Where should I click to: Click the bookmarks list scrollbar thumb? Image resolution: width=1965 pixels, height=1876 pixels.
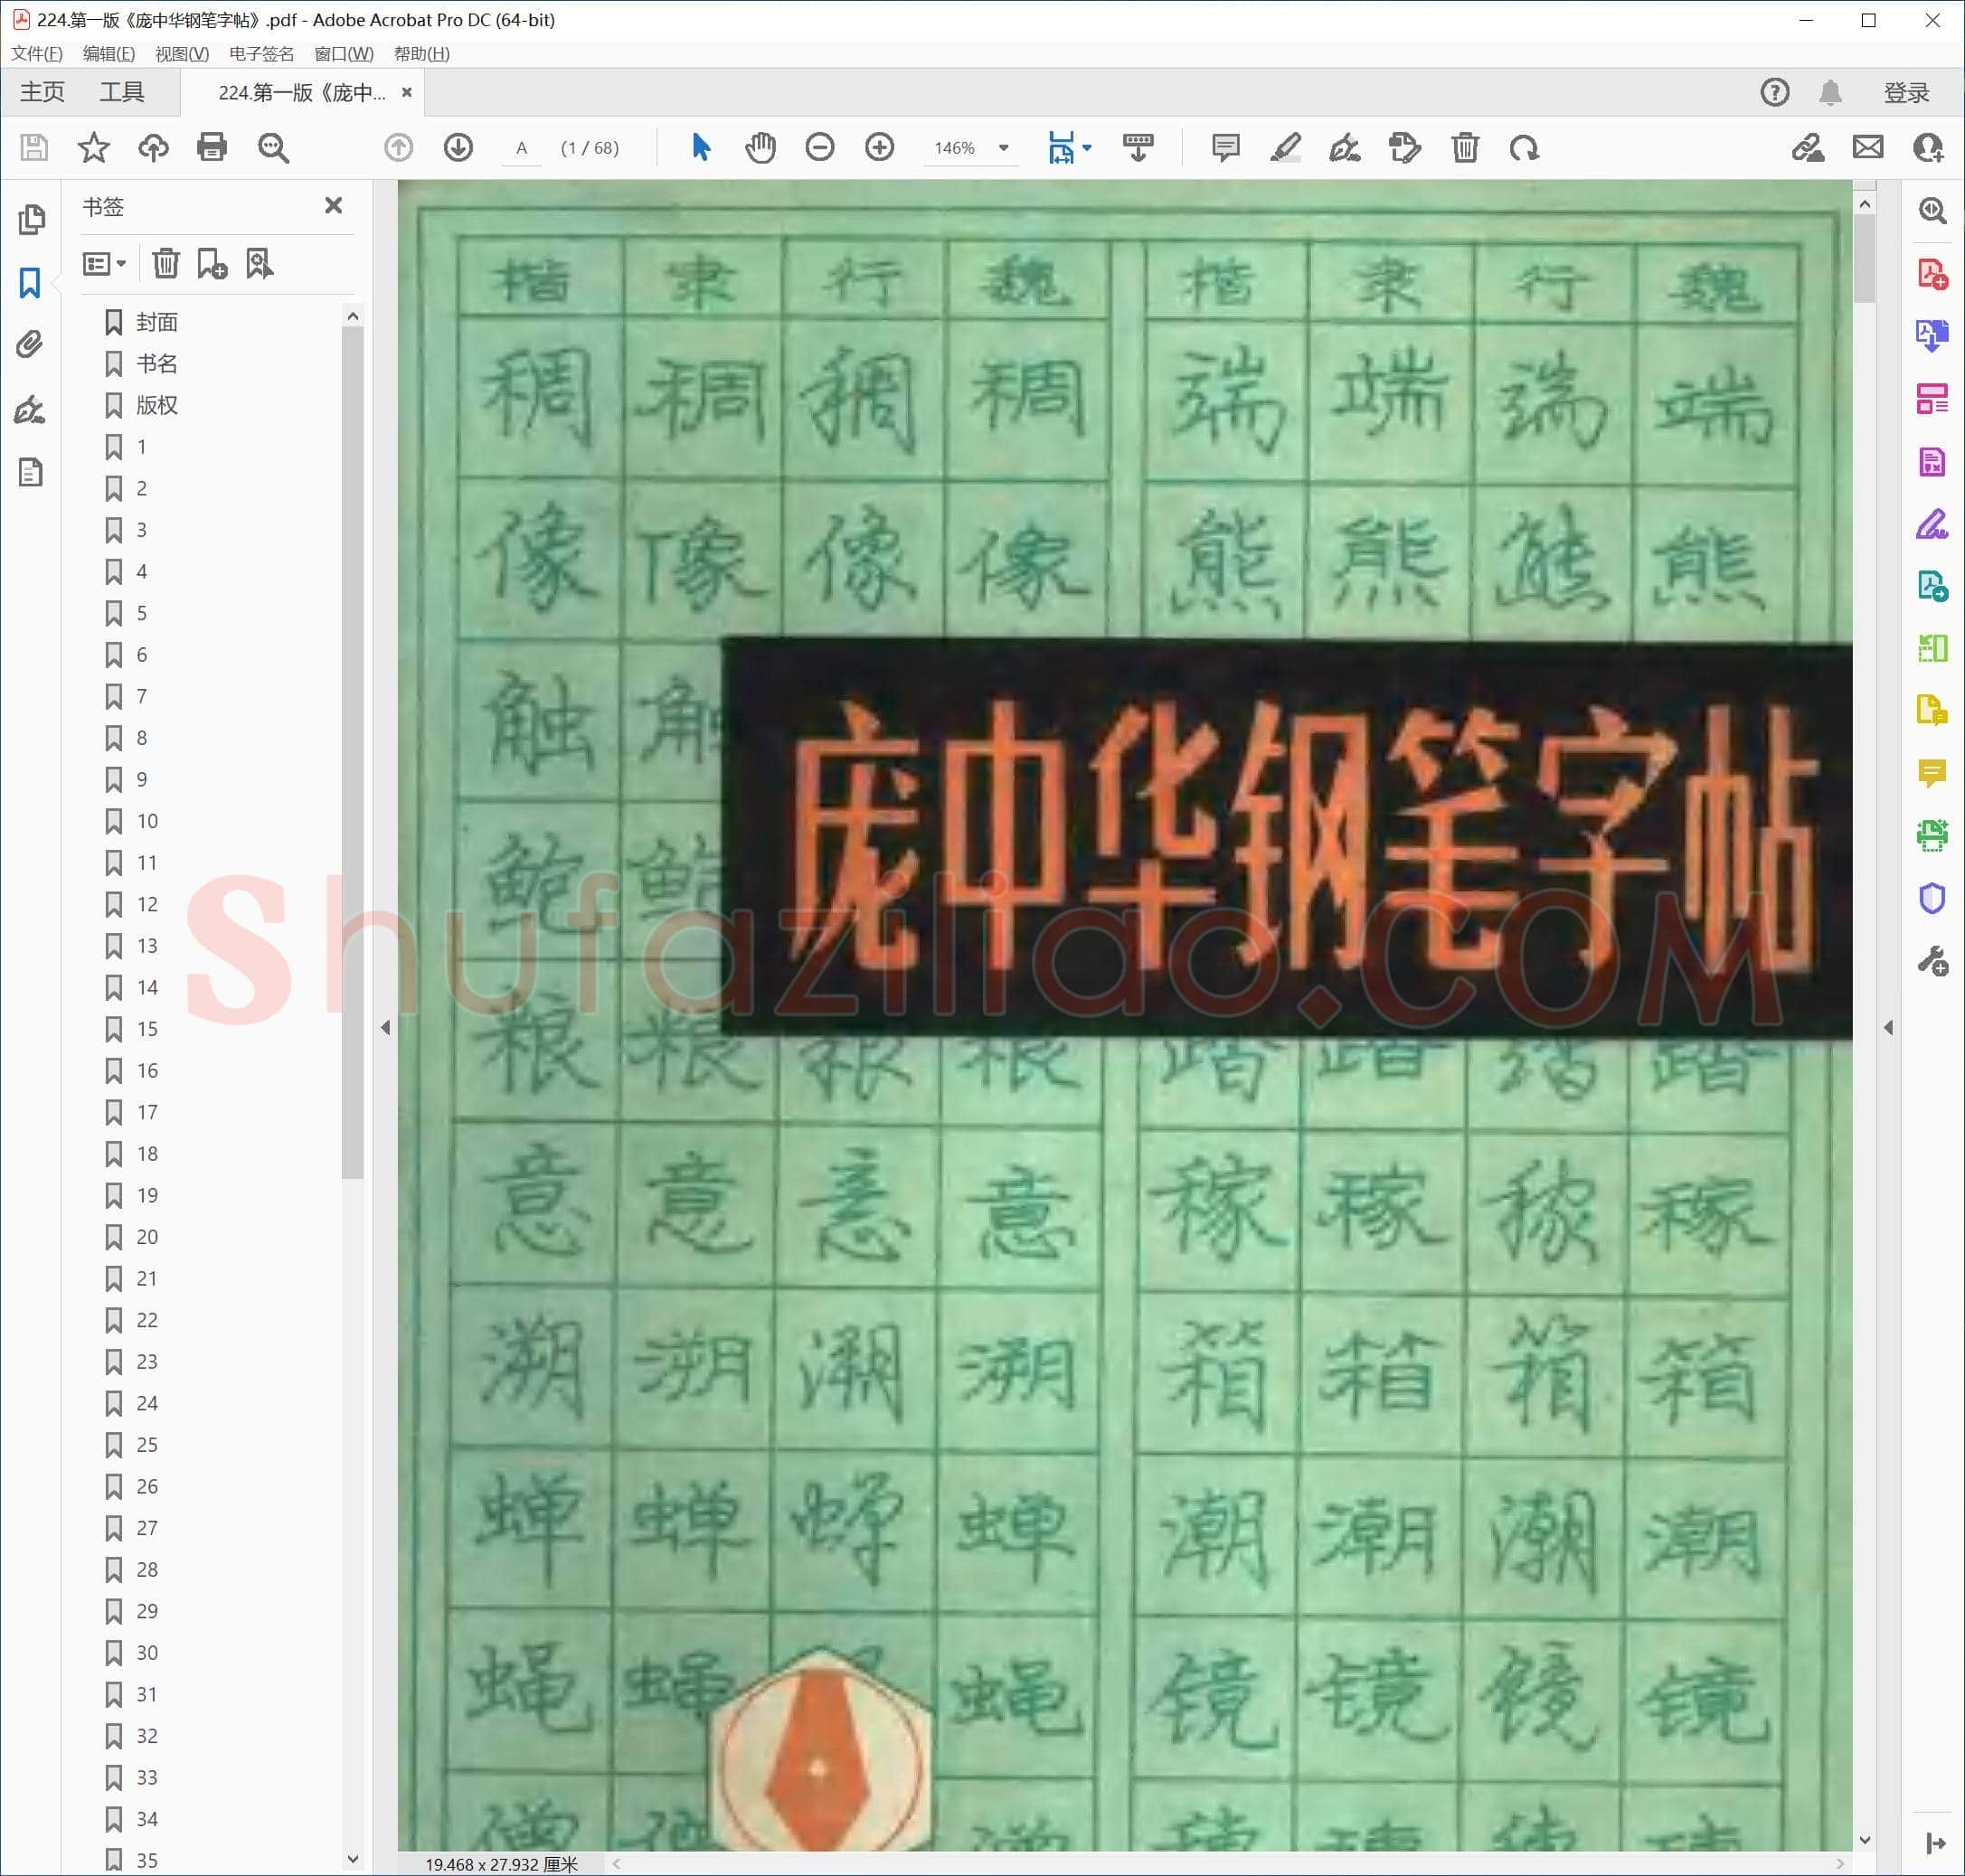[x=352, y=752]
